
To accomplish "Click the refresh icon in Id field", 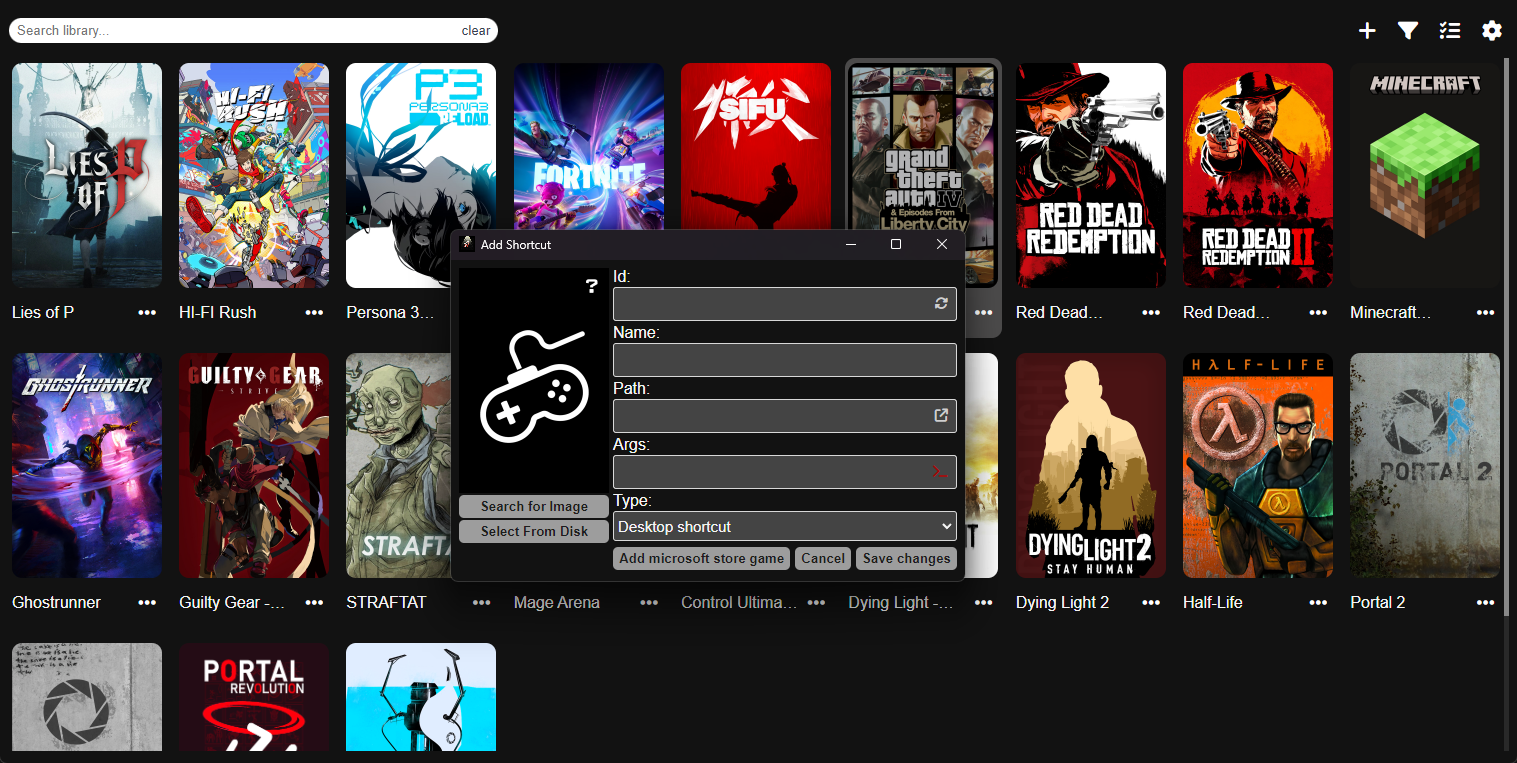I will pyautogui.click(x=941, y=303).
